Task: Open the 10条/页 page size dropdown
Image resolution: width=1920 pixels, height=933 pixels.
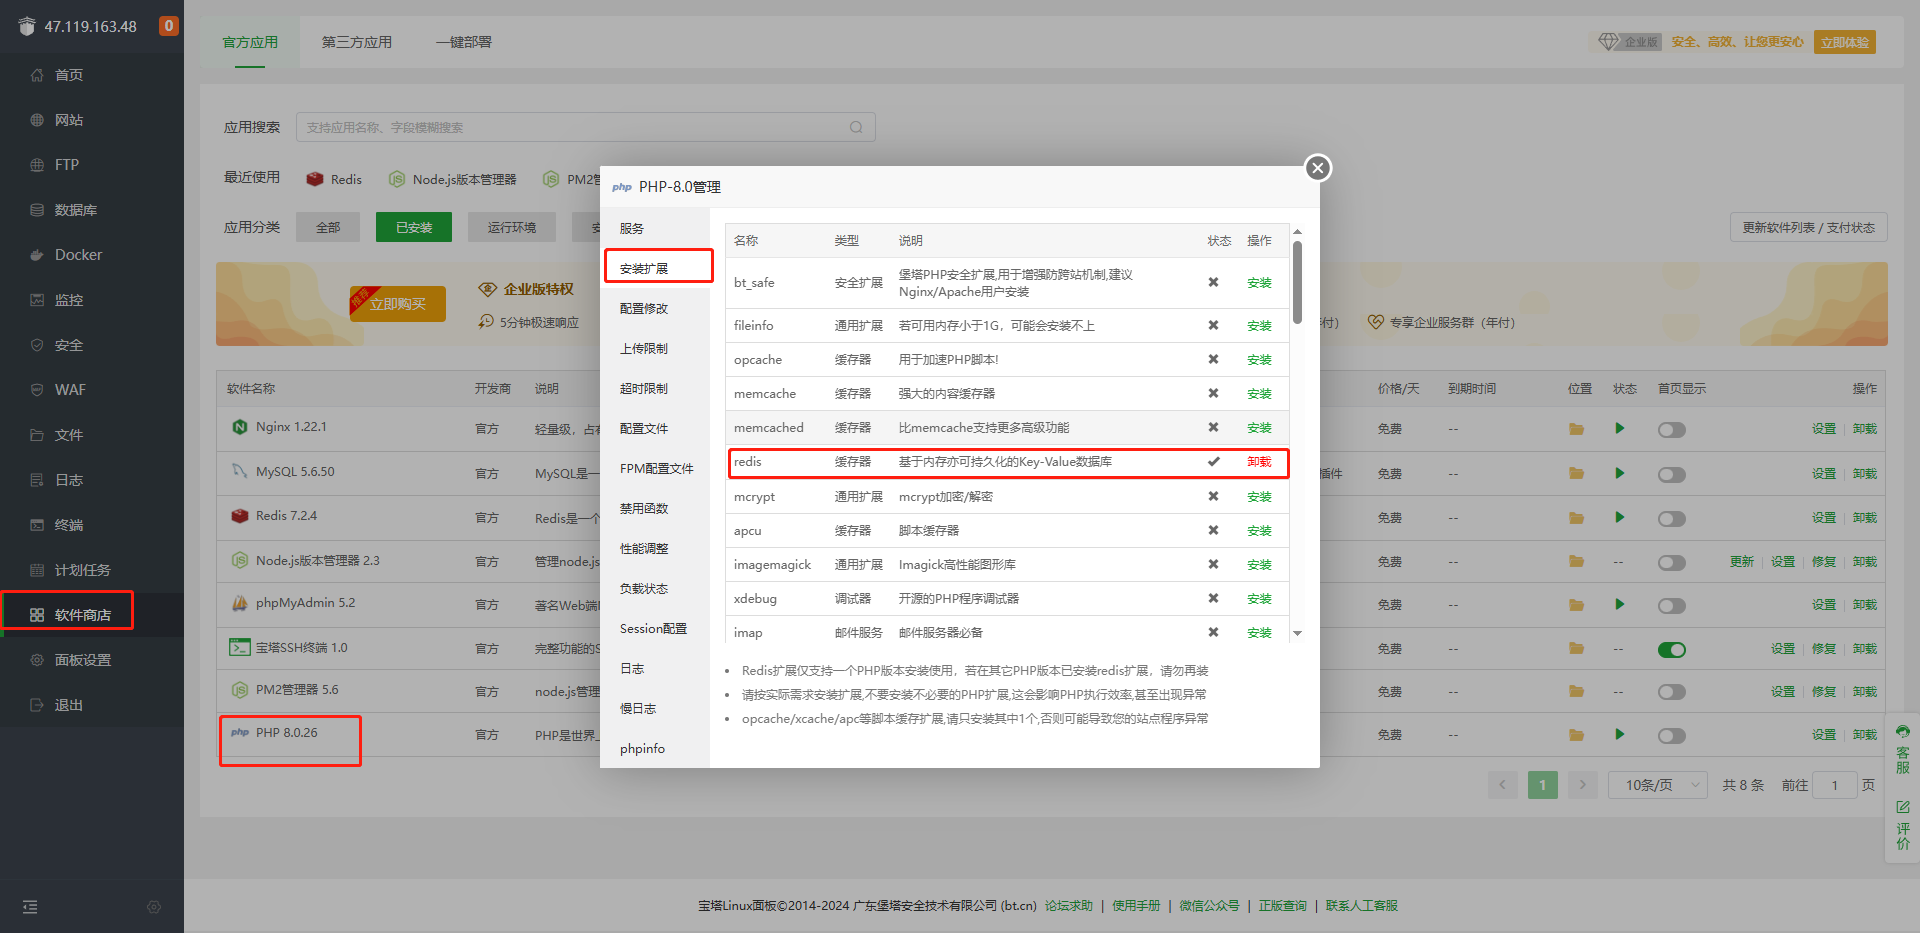Action: pyautogui.click(x=1657, y=785)
